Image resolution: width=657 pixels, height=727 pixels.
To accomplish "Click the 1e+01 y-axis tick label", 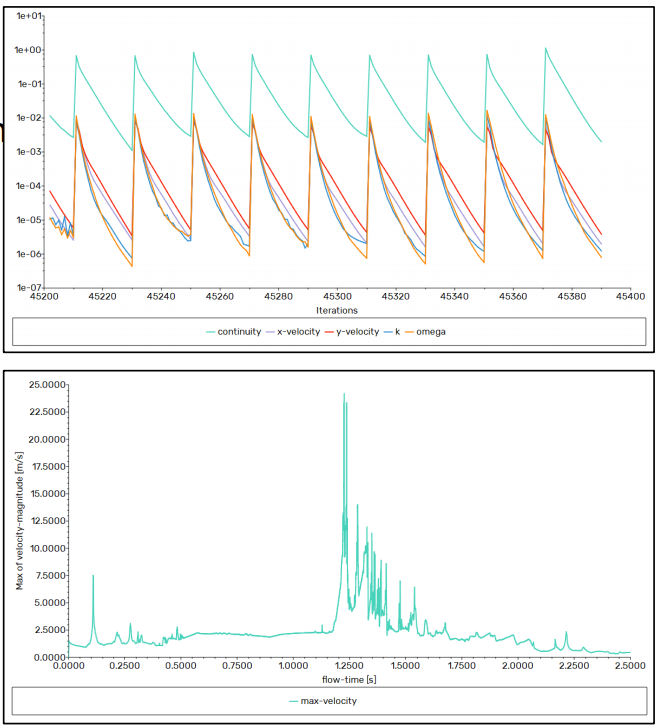I will pos(27,17).
